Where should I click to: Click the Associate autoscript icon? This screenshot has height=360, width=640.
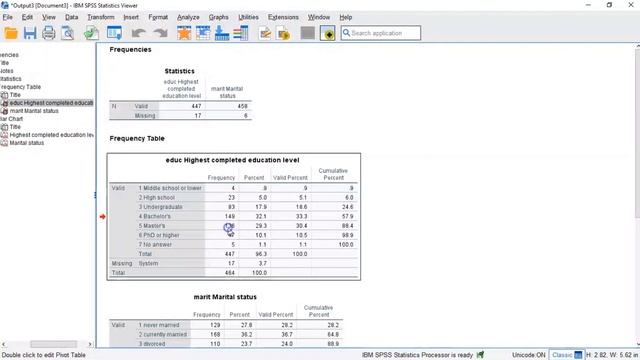(x=327, y=33)
